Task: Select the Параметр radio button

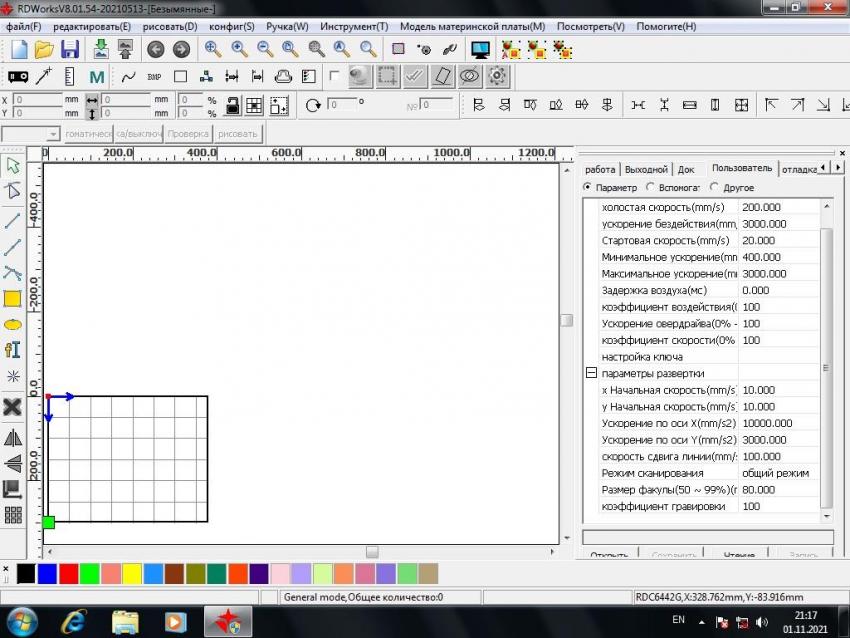Action: [x=588, y=187]
